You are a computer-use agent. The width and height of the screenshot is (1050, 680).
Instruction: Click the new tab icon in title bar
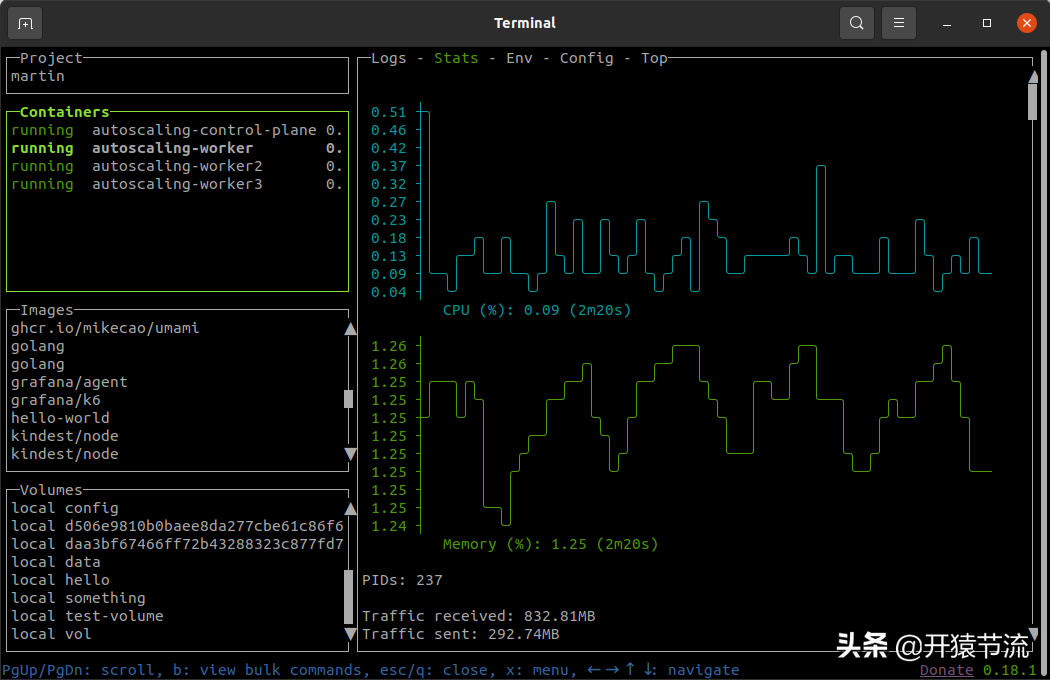[x=25, y=23]
